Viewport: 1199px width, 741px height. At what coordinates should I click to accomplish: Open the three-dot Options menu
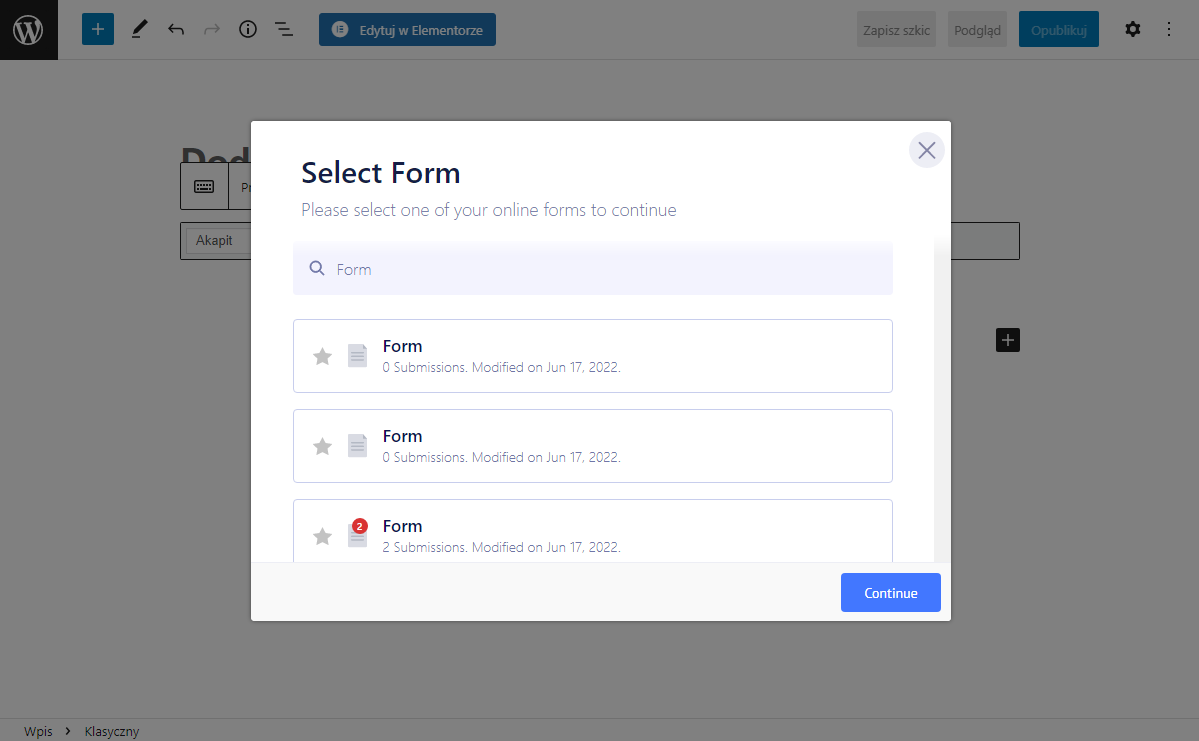1169,30
